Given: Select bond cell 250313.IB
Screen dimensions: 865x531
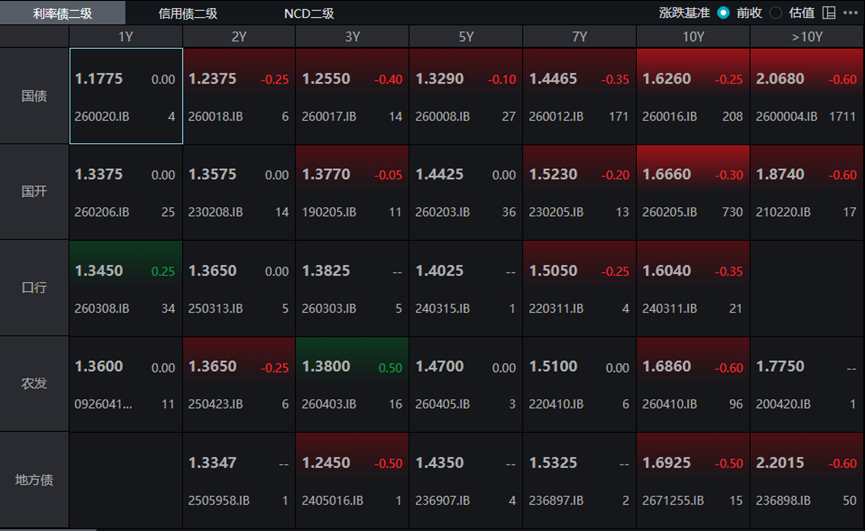Looking at the screenshot, I should click(239, 288).
